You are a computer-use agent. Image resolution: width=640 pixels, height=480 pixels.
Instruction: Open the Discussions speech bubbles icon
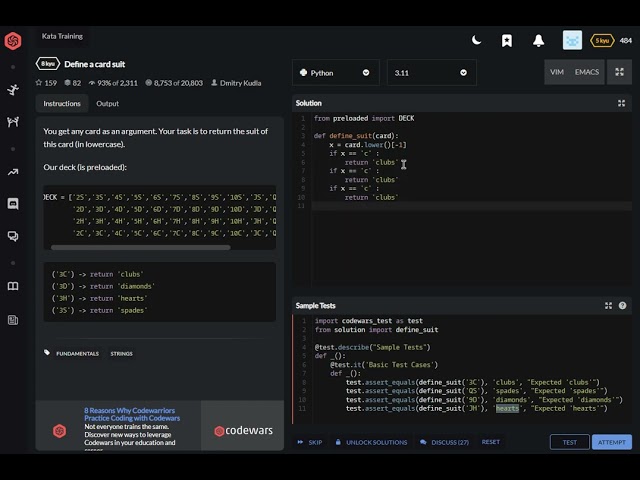click(x=13, y=236)
